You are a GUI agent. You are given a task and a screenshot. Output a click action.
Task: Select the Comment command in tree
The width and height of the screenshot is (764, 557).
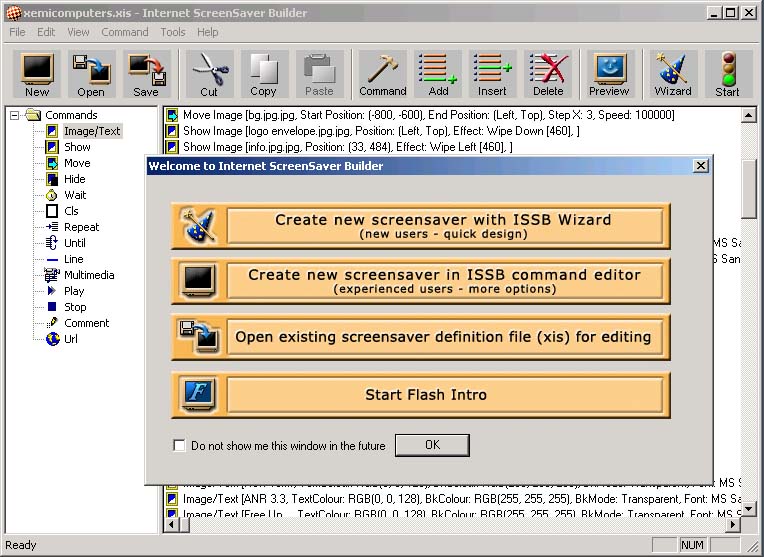(87, 323)
